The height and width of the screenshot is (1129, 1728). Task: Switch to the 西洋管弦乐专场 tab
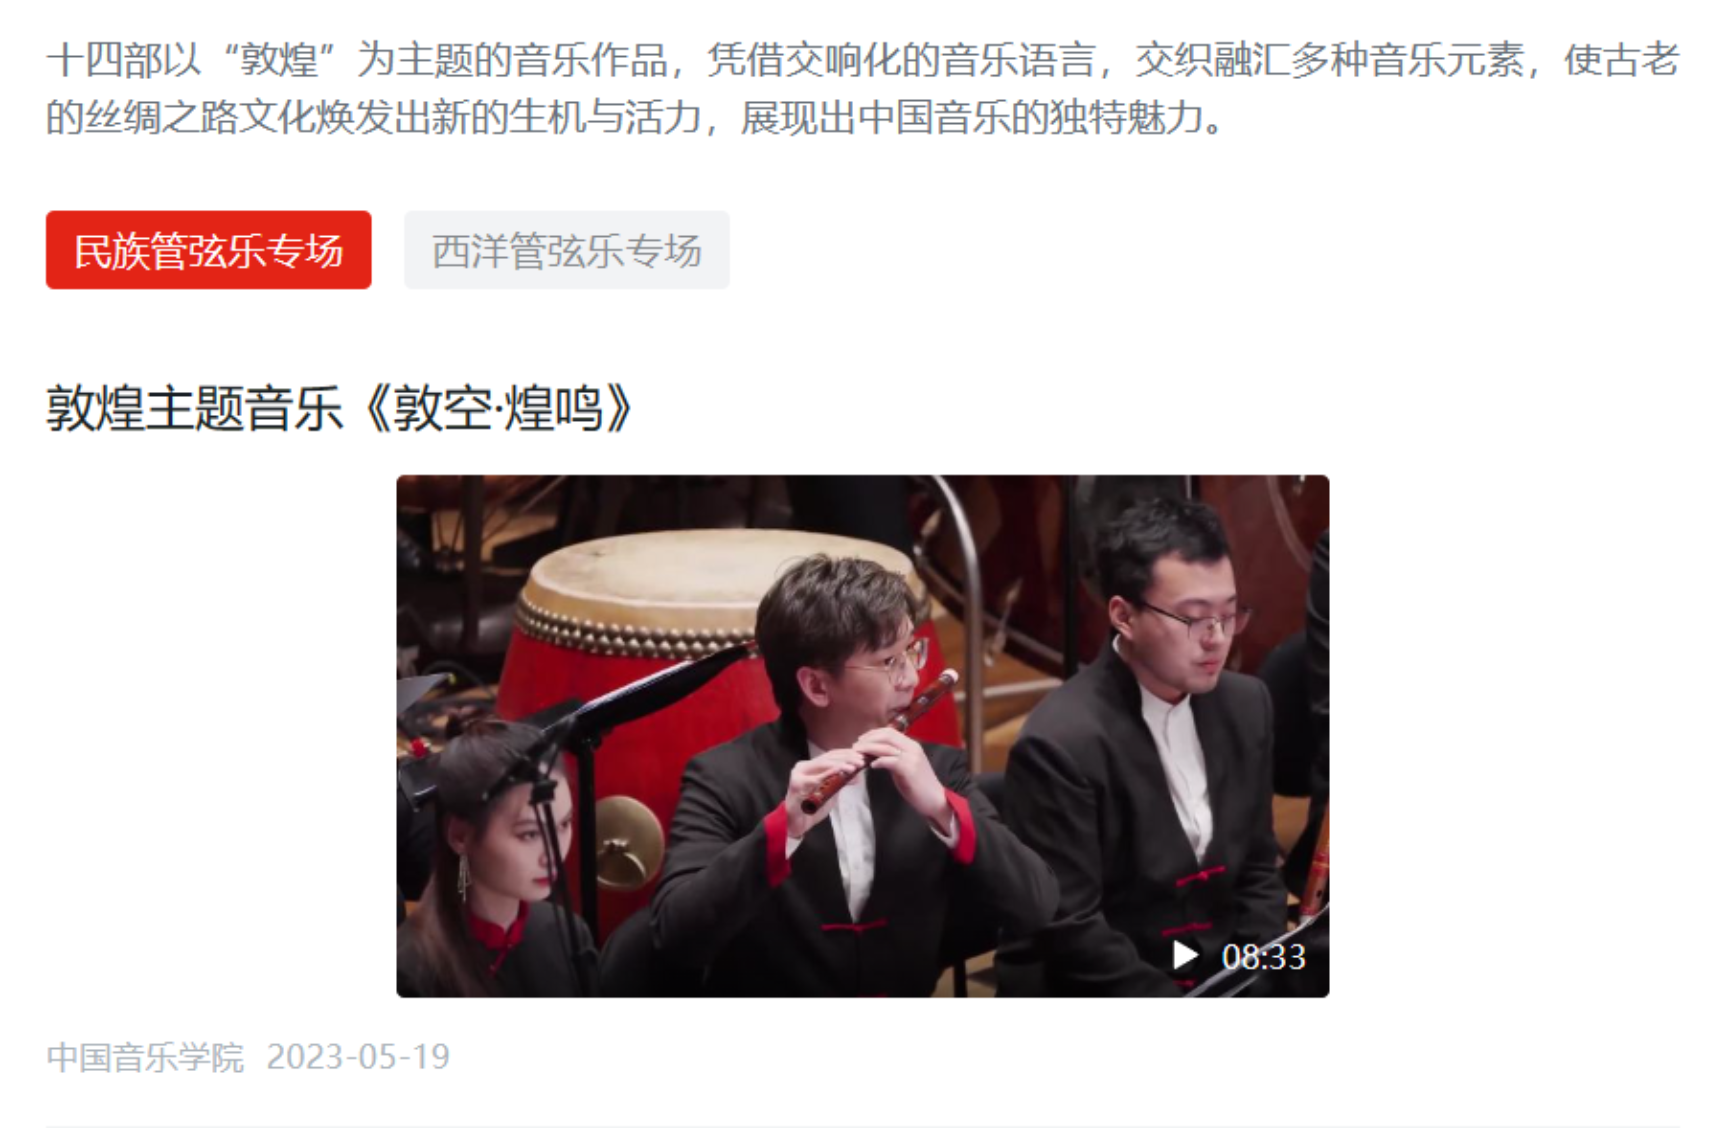pyautogui.click(x=567, y=250)
